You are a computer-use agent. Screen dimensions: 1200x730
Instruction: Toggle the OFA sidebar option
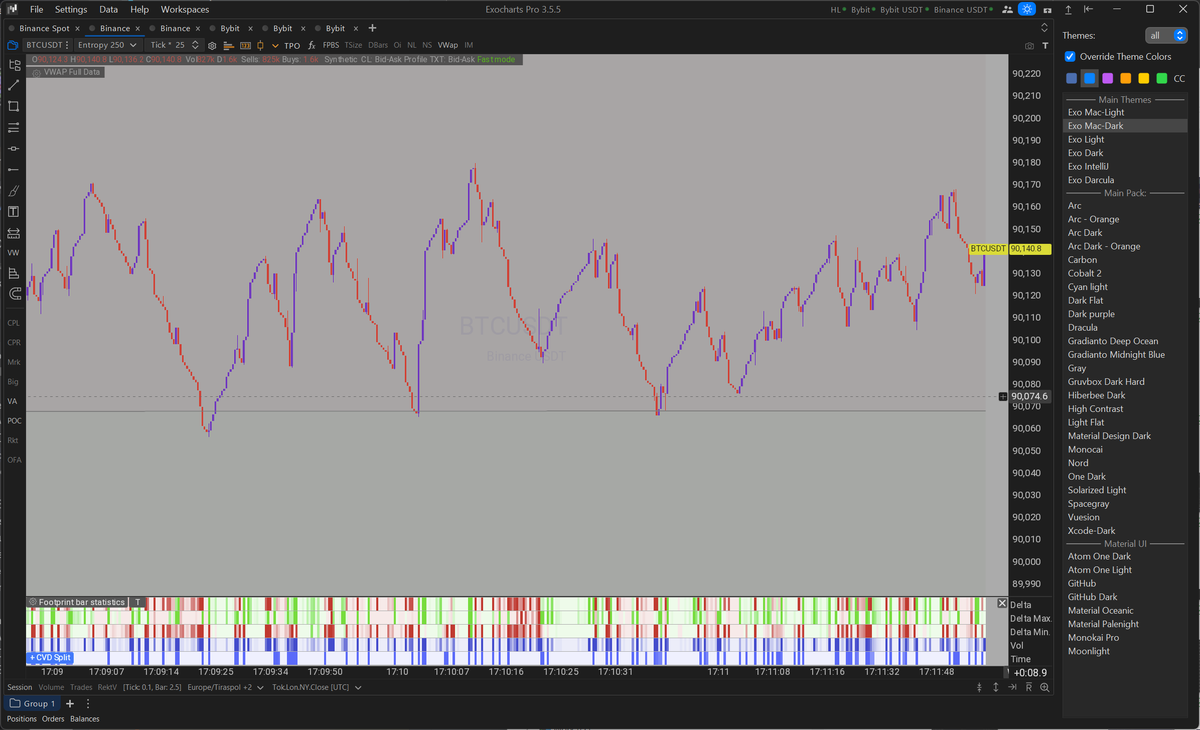[x=14, y=459]
